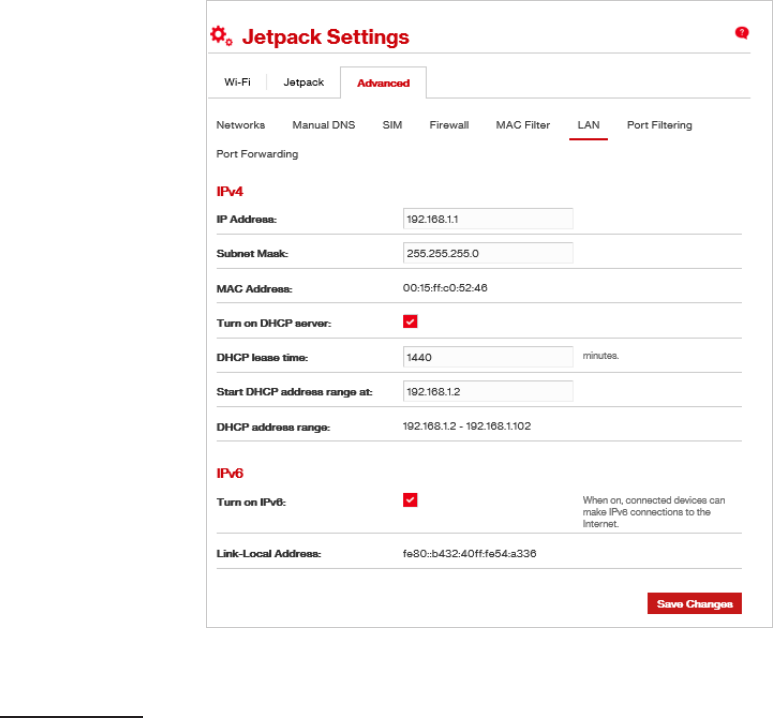Open the MAC Filter sub-tab
Image resolution: width=773 pixels, height=718 pixels.
(523, 125)
